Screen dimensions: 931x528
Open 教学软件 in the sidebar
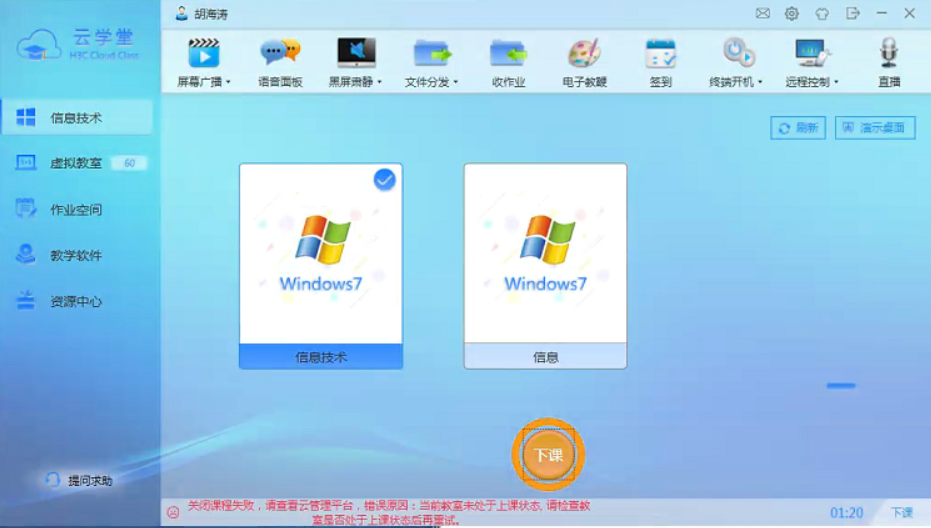(x=77, y=255)
